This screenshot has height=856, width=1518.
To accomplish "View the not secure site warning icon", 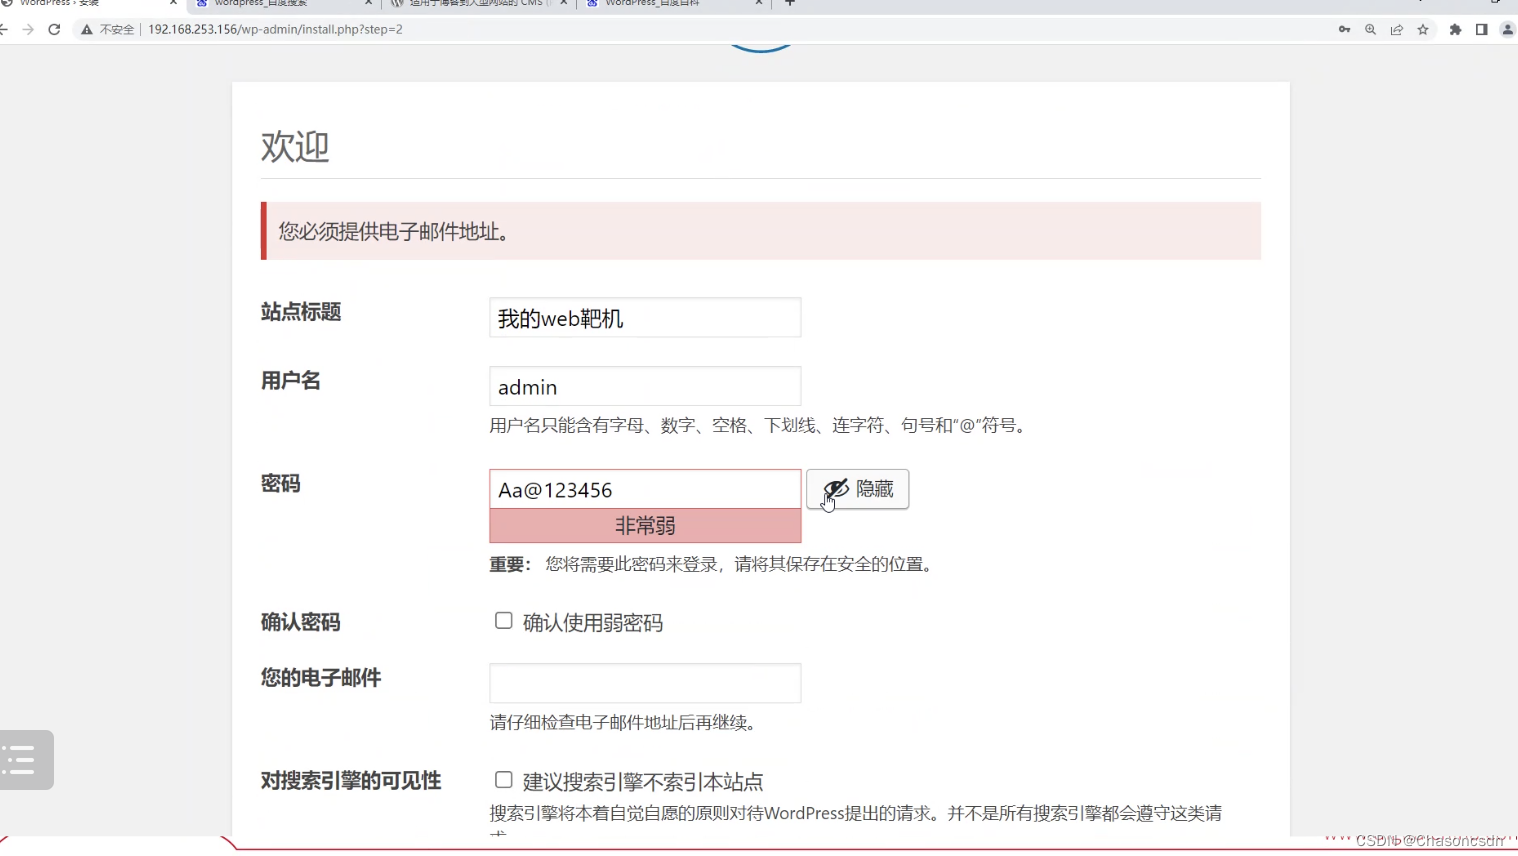I will [87, 30].
